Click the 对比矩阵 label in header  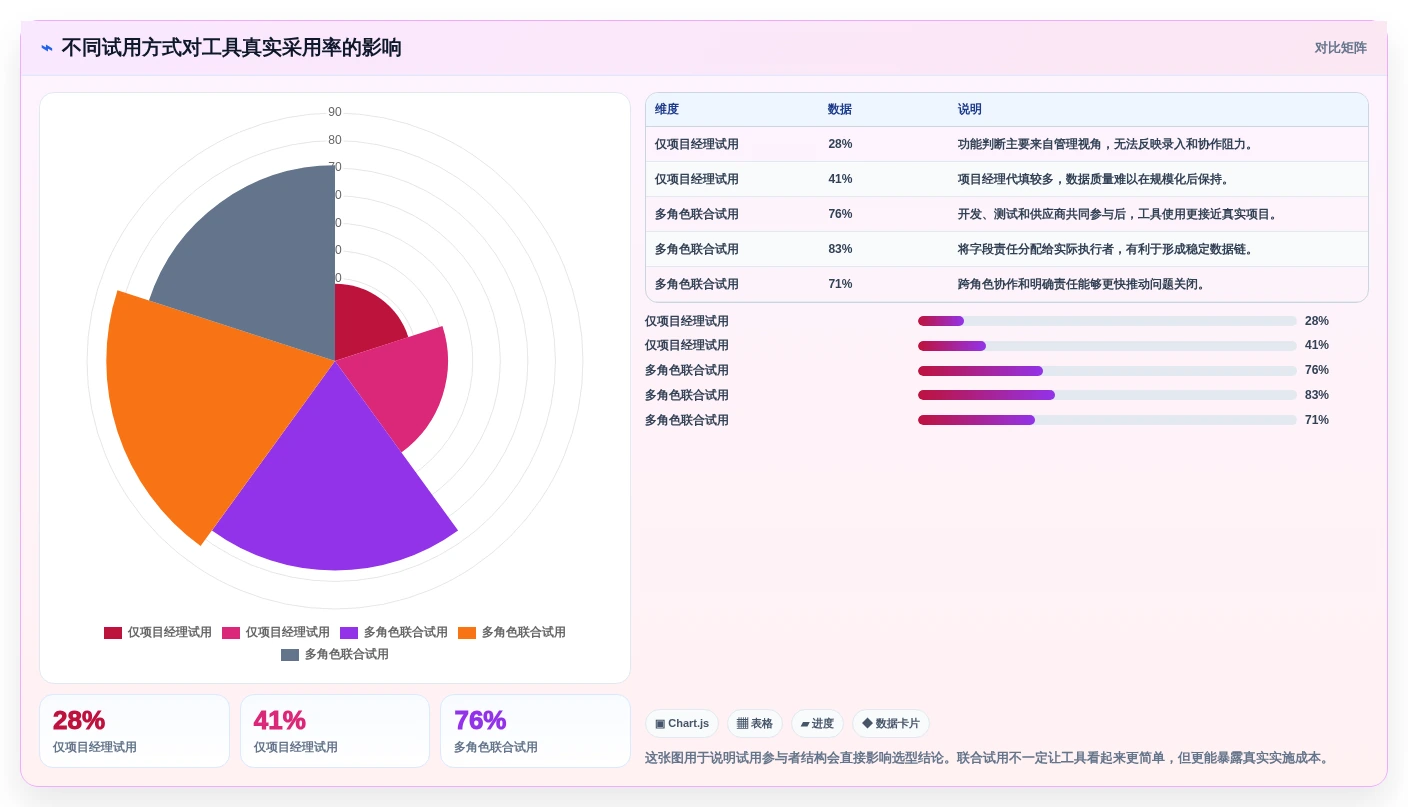pos(1340,48)
